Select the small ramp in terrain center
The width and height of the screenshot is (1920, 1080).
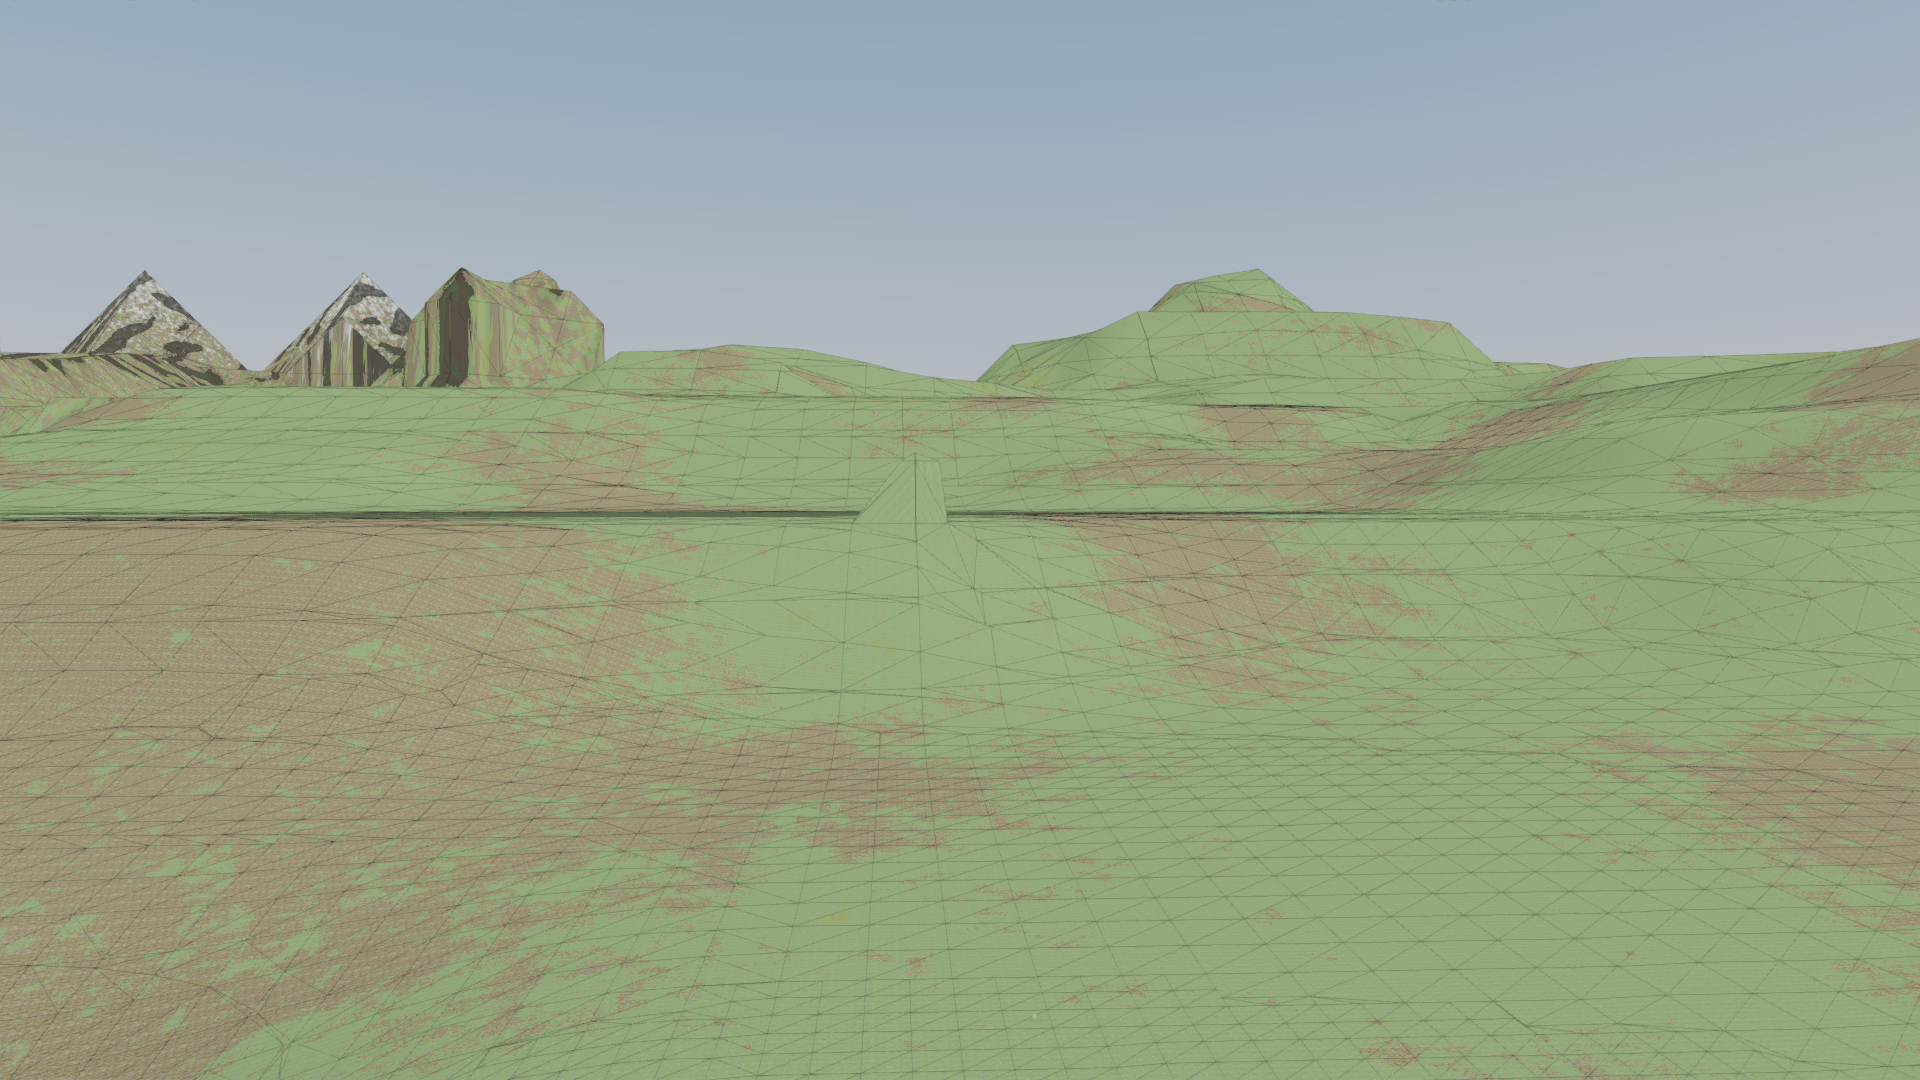(x=903, y=497)
